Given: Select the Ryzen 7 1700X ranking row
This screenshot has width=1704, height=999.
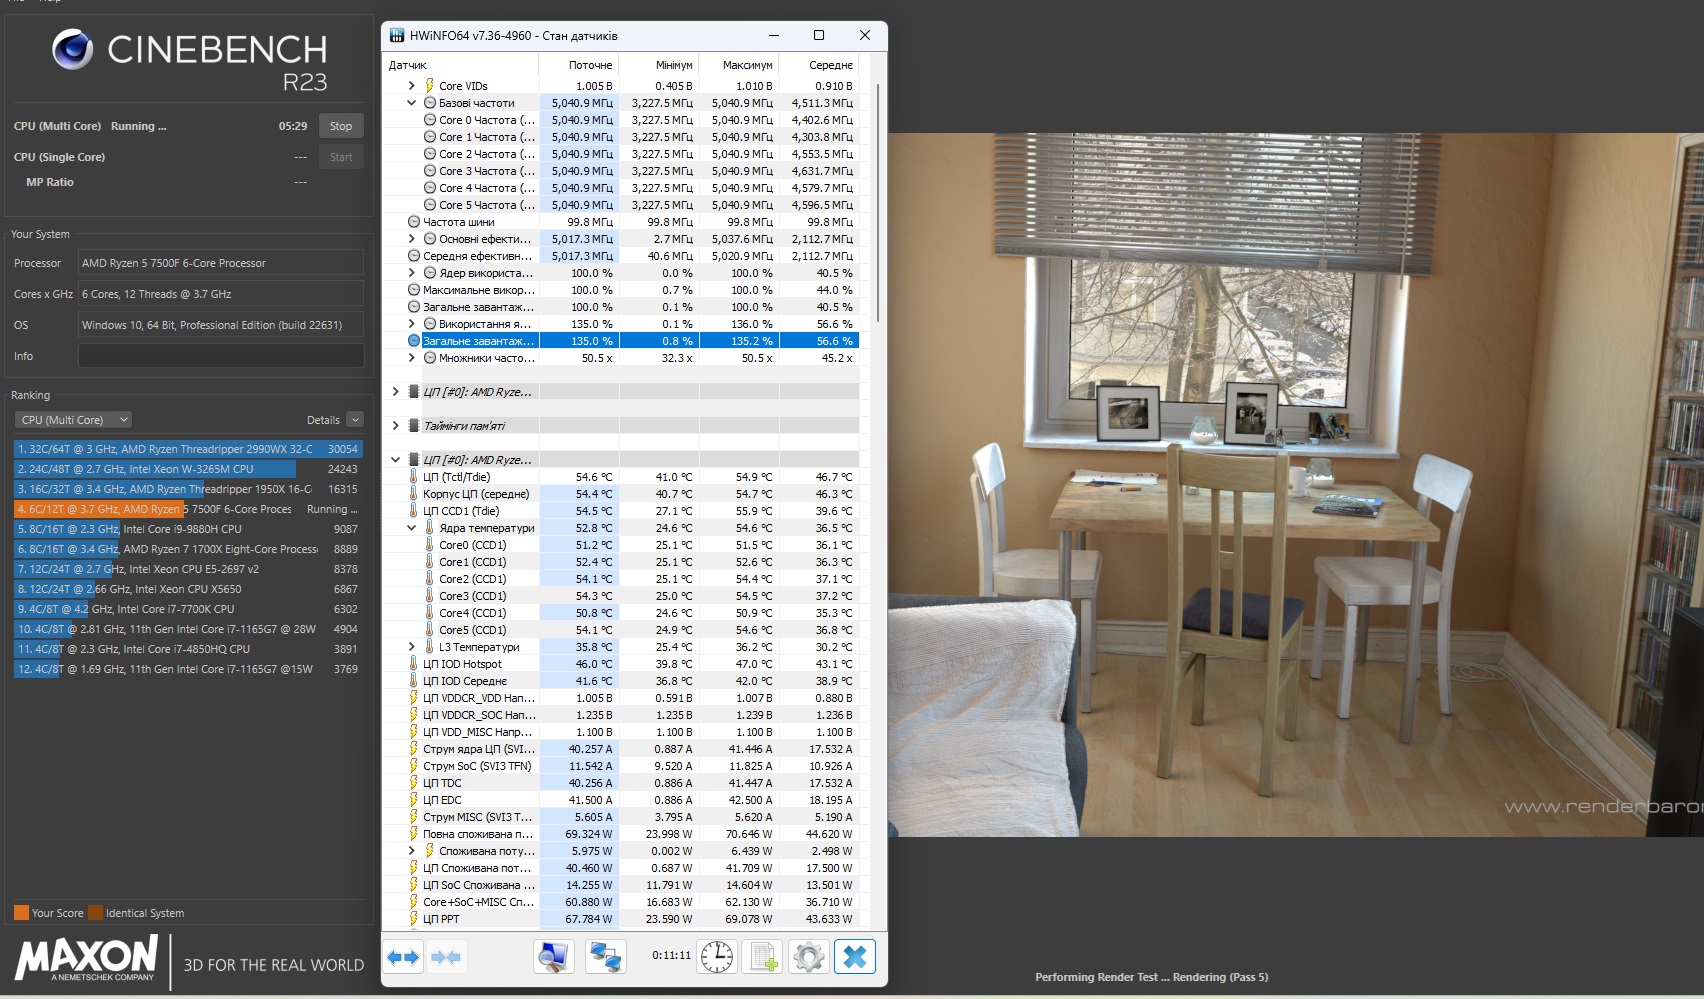Looking at the screenshot, I should pos(188,549).
